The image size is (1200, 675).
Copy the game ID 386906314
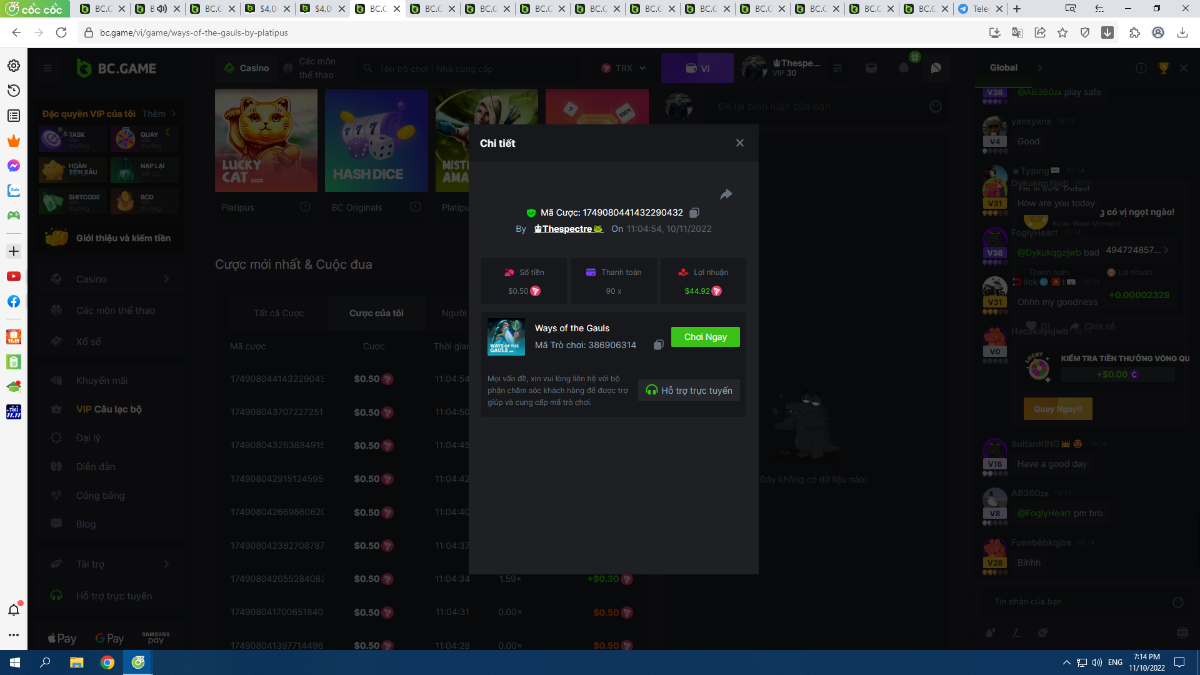pyautogui.click(x=658, y=345)
